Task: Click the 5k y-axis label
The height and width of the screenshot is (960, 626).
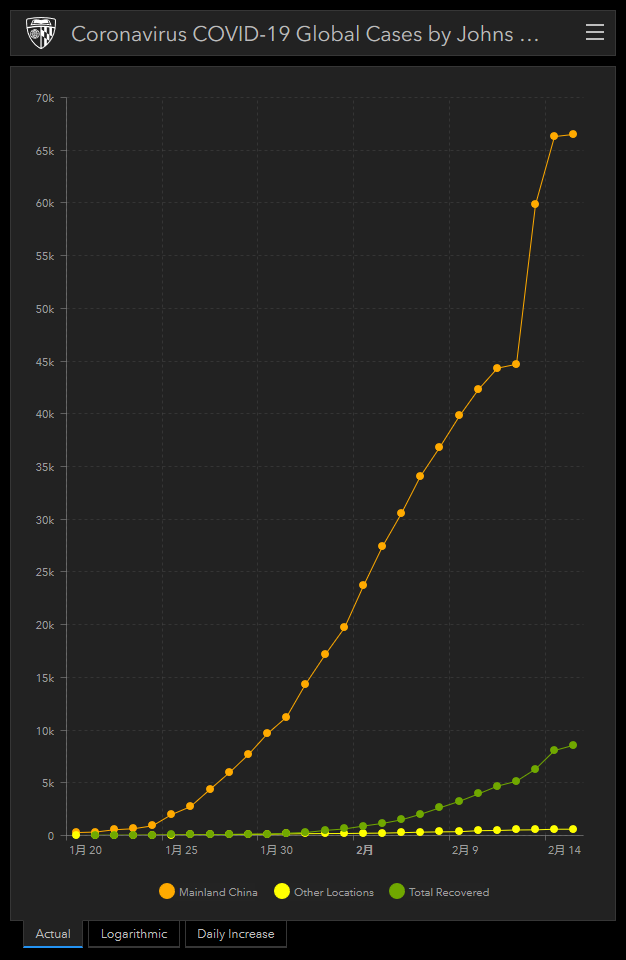Action: pyautogui.click(x=48, y=783)
